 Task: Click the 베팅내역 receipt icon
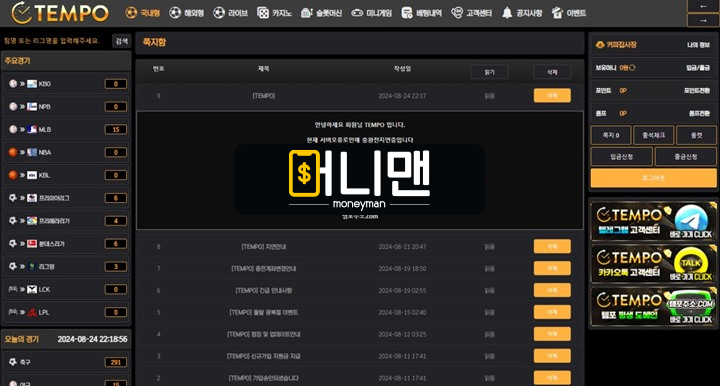point(406,13)
